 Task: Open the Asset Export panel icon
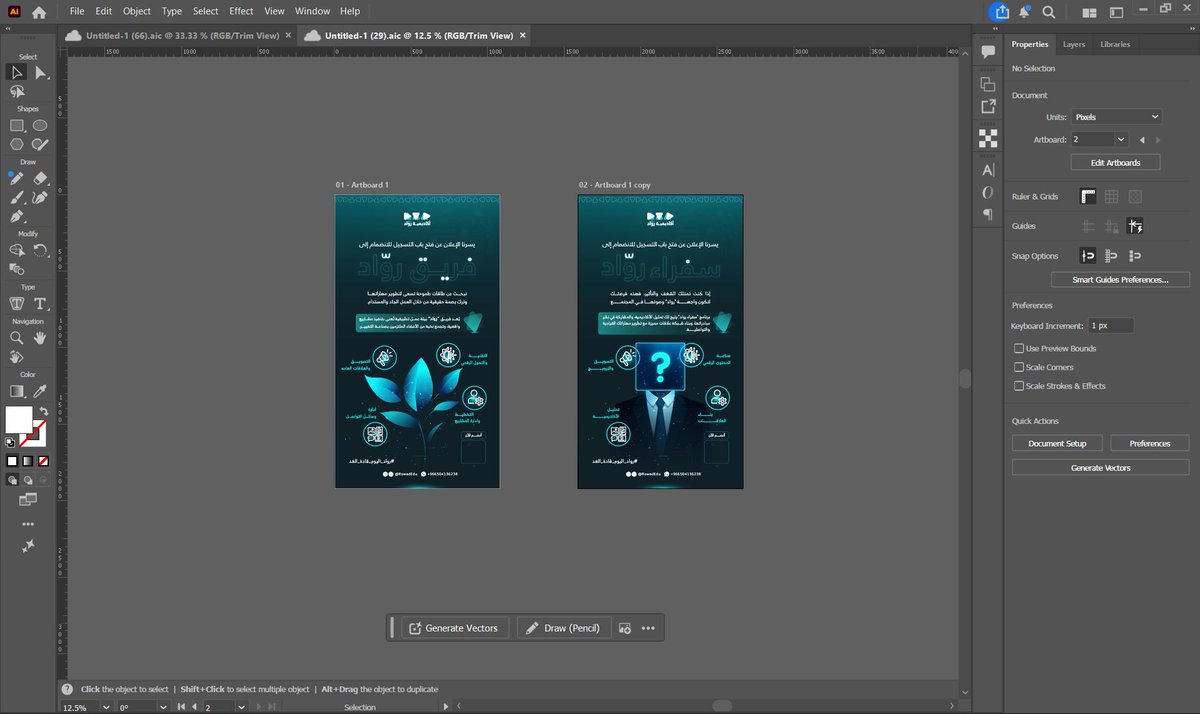pyautogui.click(x=988, y=106)
